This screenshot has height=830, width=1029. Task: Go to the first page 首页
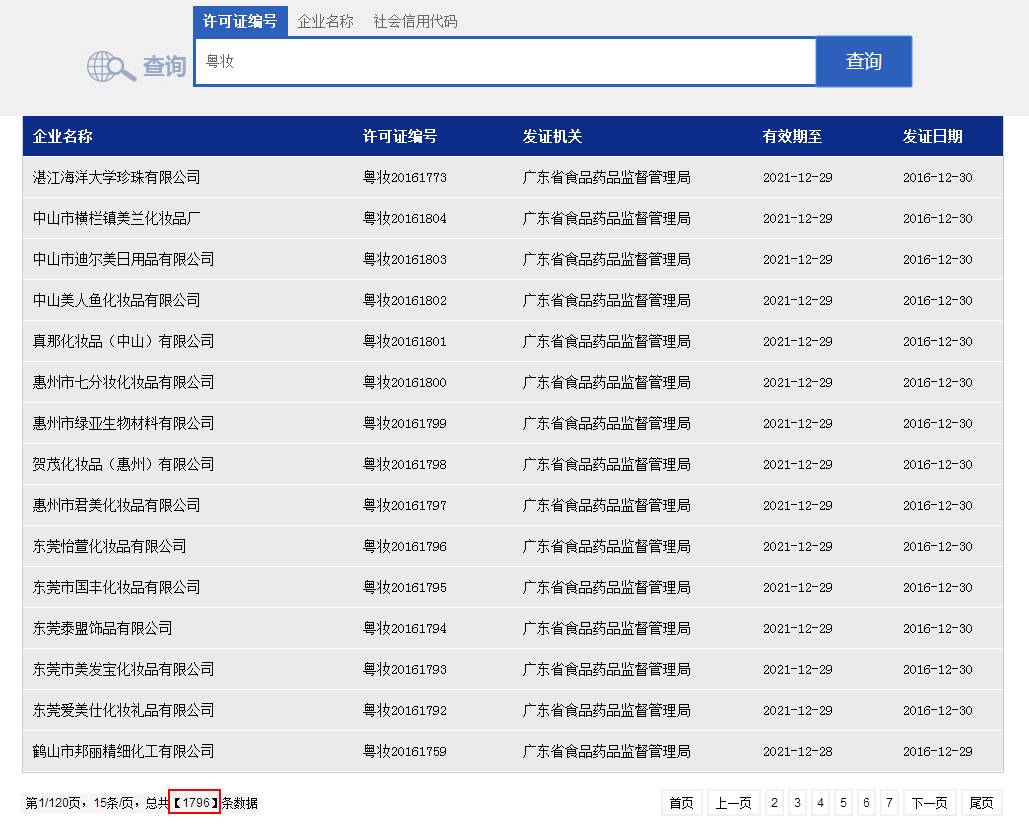click(x=681, y=802)
